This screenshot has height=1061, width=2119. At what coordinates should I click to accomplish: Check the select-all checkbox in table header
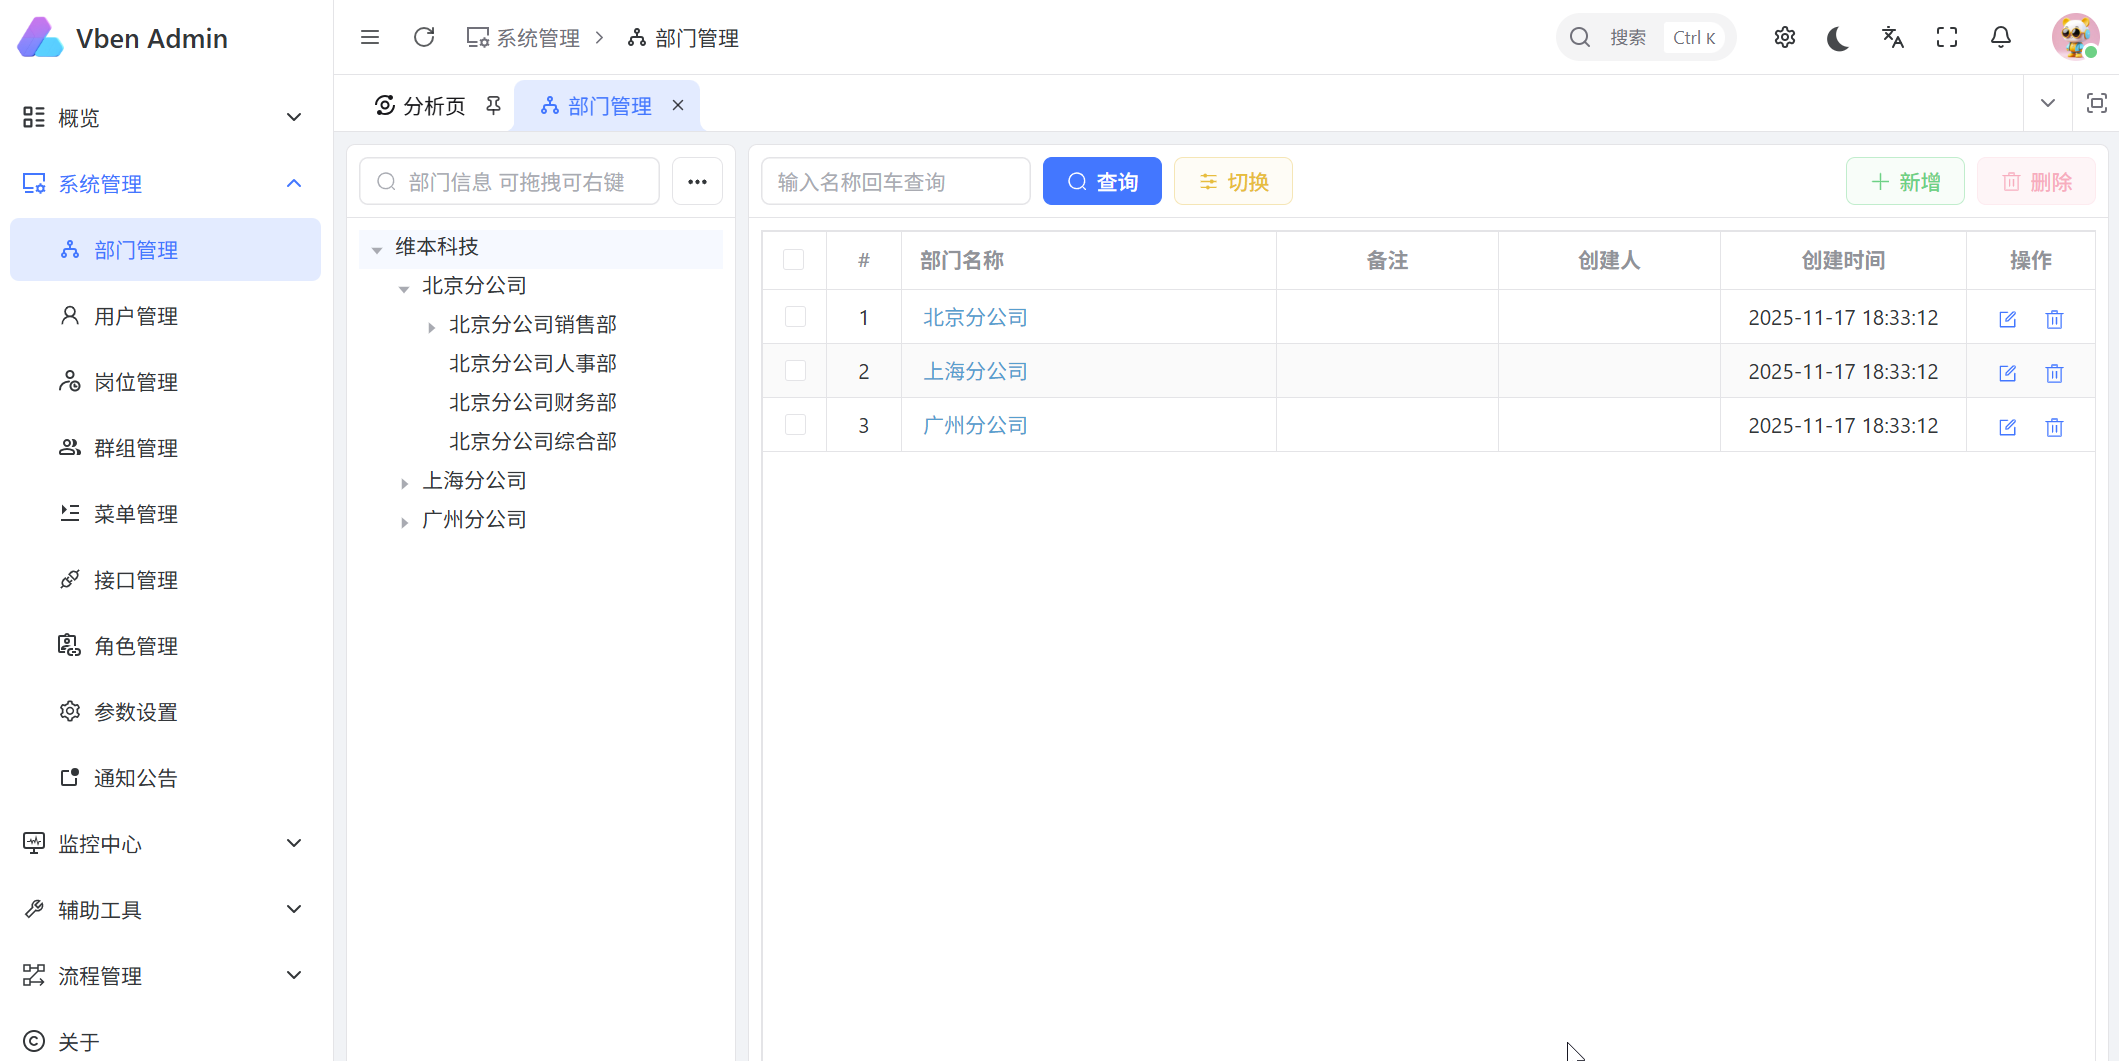coord(794,260)
